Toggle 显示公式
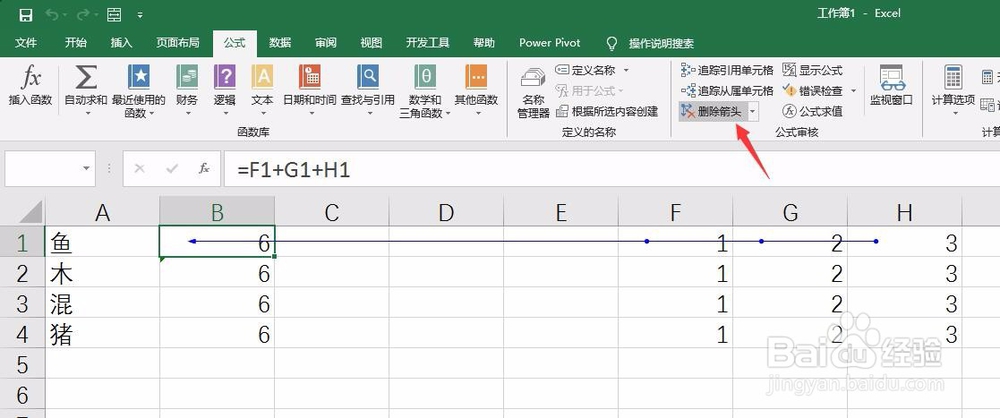Viewport: 1000px width, 418px height. point(812,70)
